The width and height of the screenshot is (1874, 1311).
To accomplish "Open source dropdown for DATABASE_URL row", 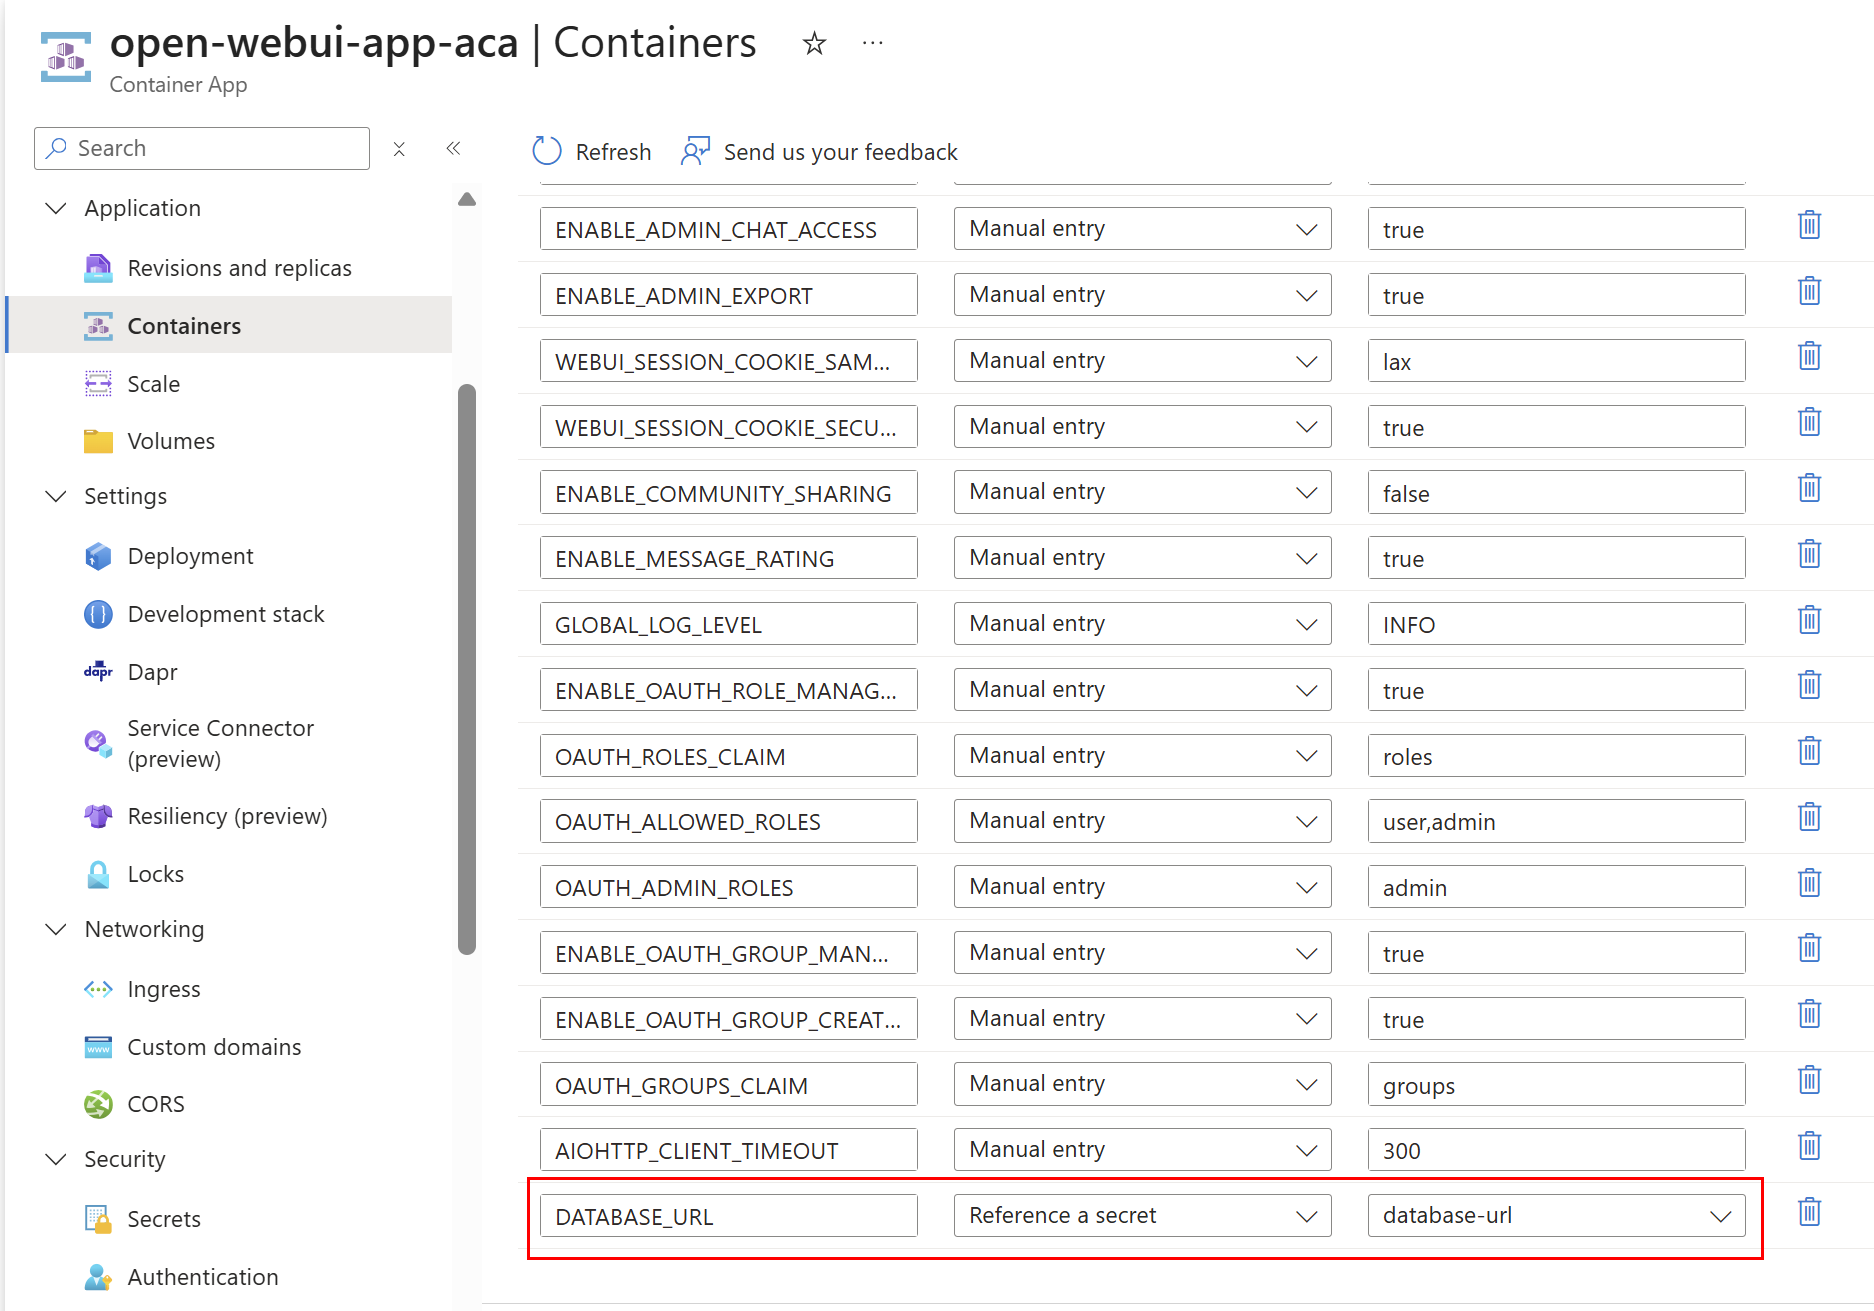I will coord(1142,1215).
